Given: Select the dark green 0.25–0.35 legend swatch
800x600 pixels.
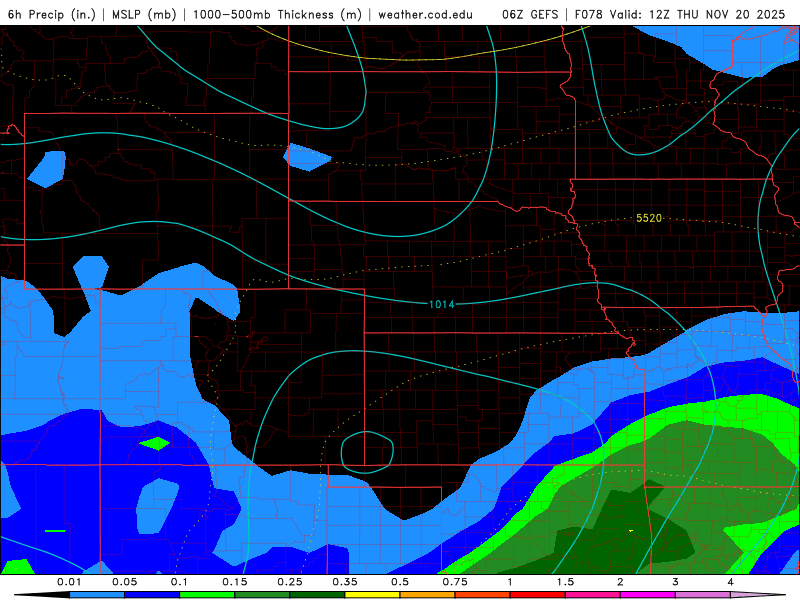Looking at the screenshot, I should (317, 595).
